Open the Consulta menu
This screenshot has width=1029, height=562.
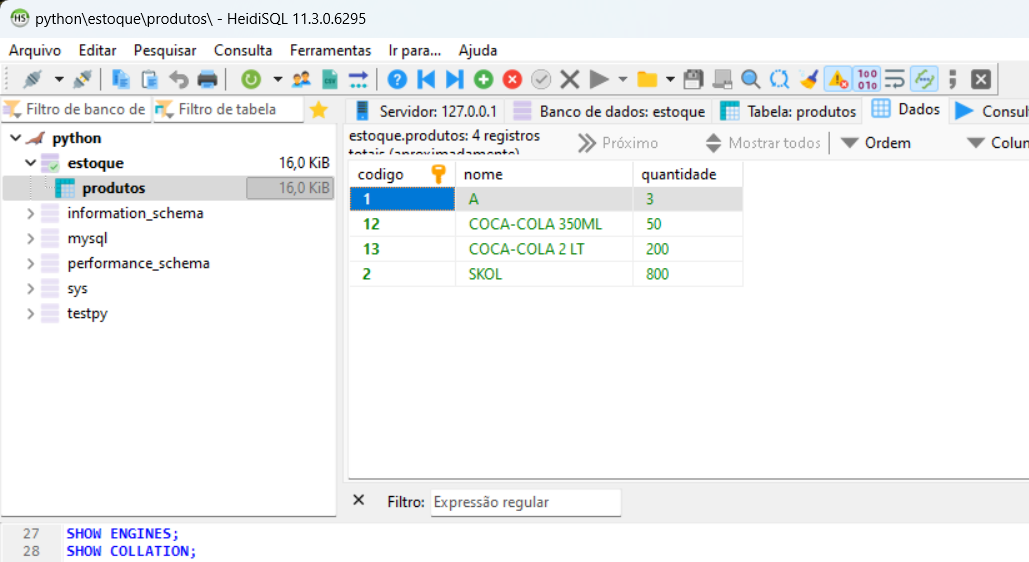click(x=243, y=51)
